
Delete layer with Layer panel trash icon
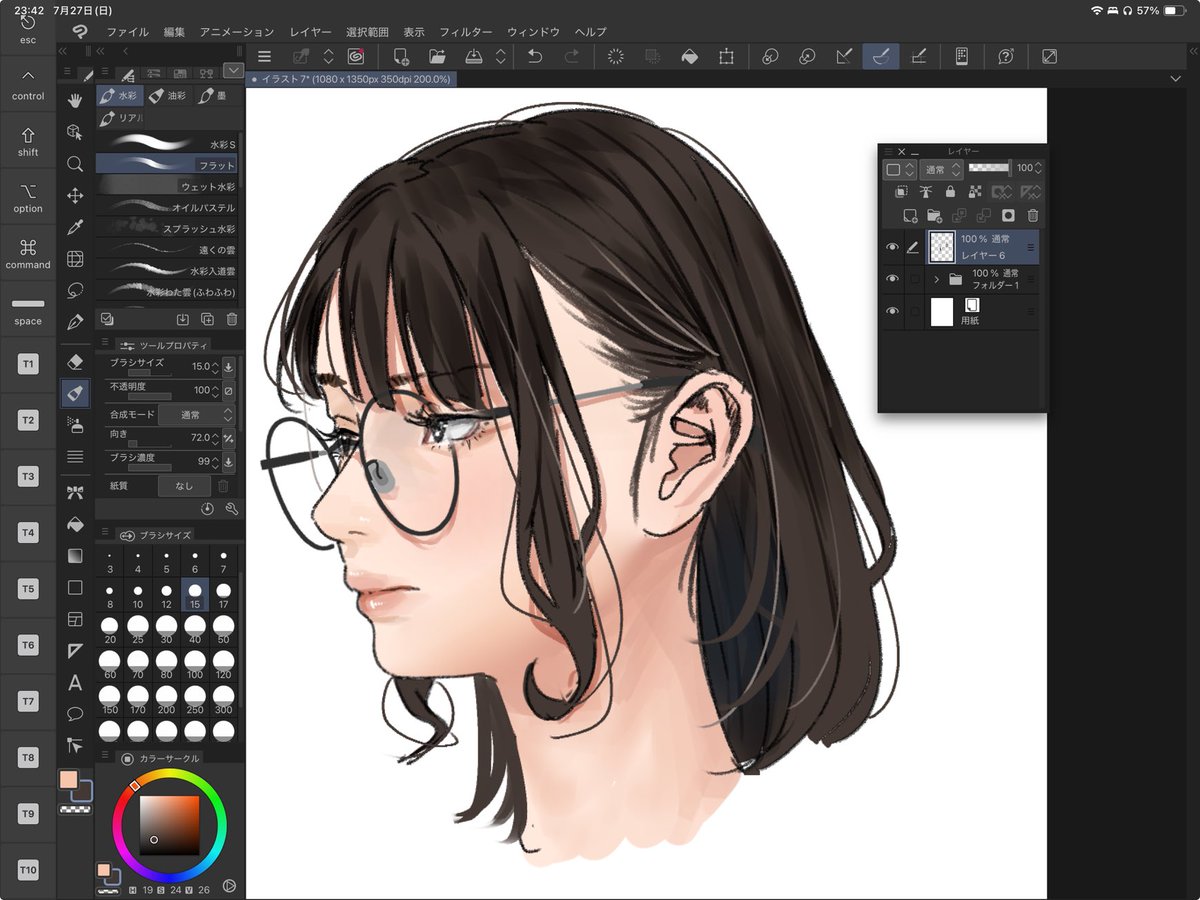point(1033,215)
